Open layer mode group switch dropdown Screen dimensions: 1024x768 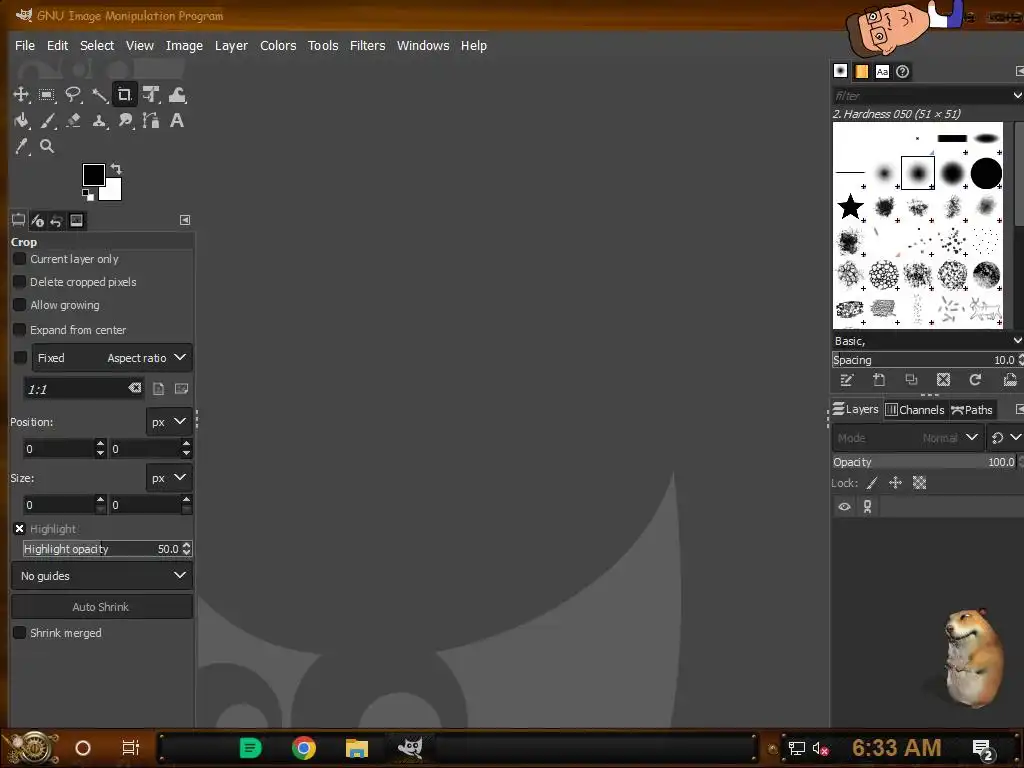[x=1005, y=438]
